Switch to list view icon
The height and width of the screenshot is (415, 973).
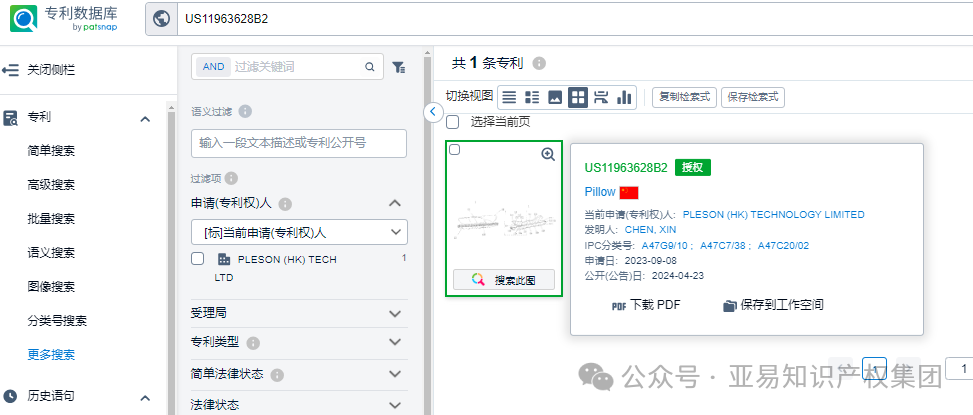(509, 97)
